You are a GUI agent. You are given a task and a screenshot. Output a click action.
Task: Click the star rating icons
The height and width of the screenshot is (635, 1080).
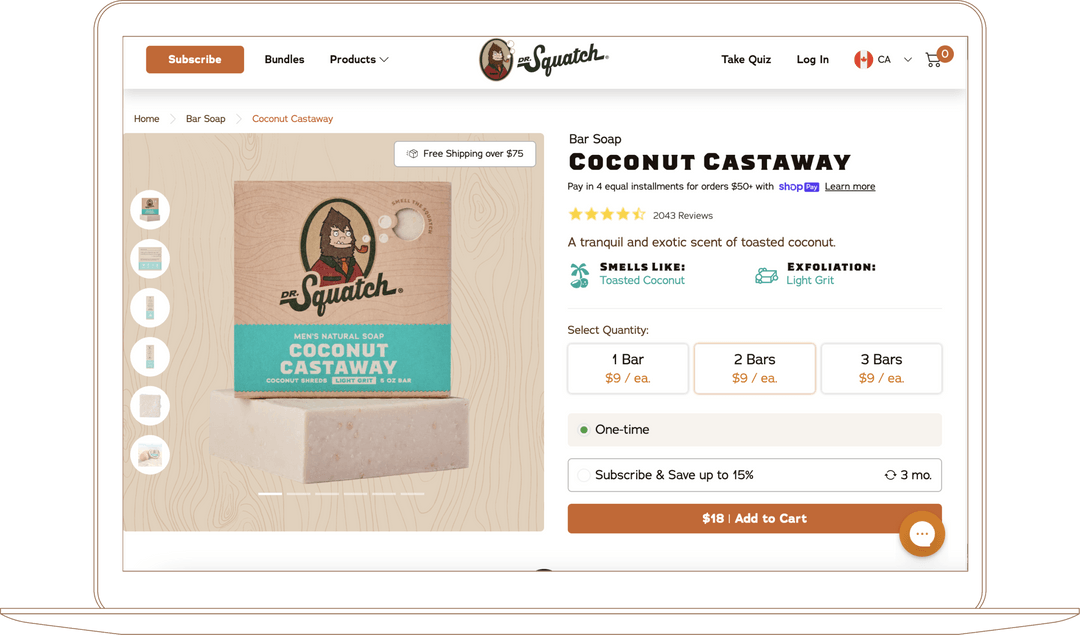[x=607, y=214]
